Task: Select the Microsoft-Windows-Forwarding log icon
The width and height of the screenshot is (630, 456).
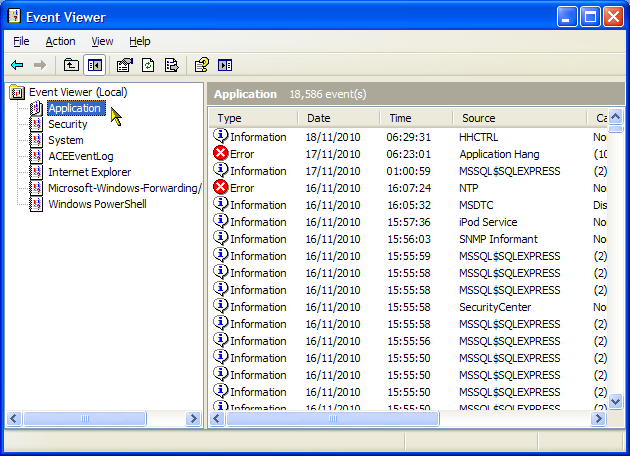Action: (37, 188)
